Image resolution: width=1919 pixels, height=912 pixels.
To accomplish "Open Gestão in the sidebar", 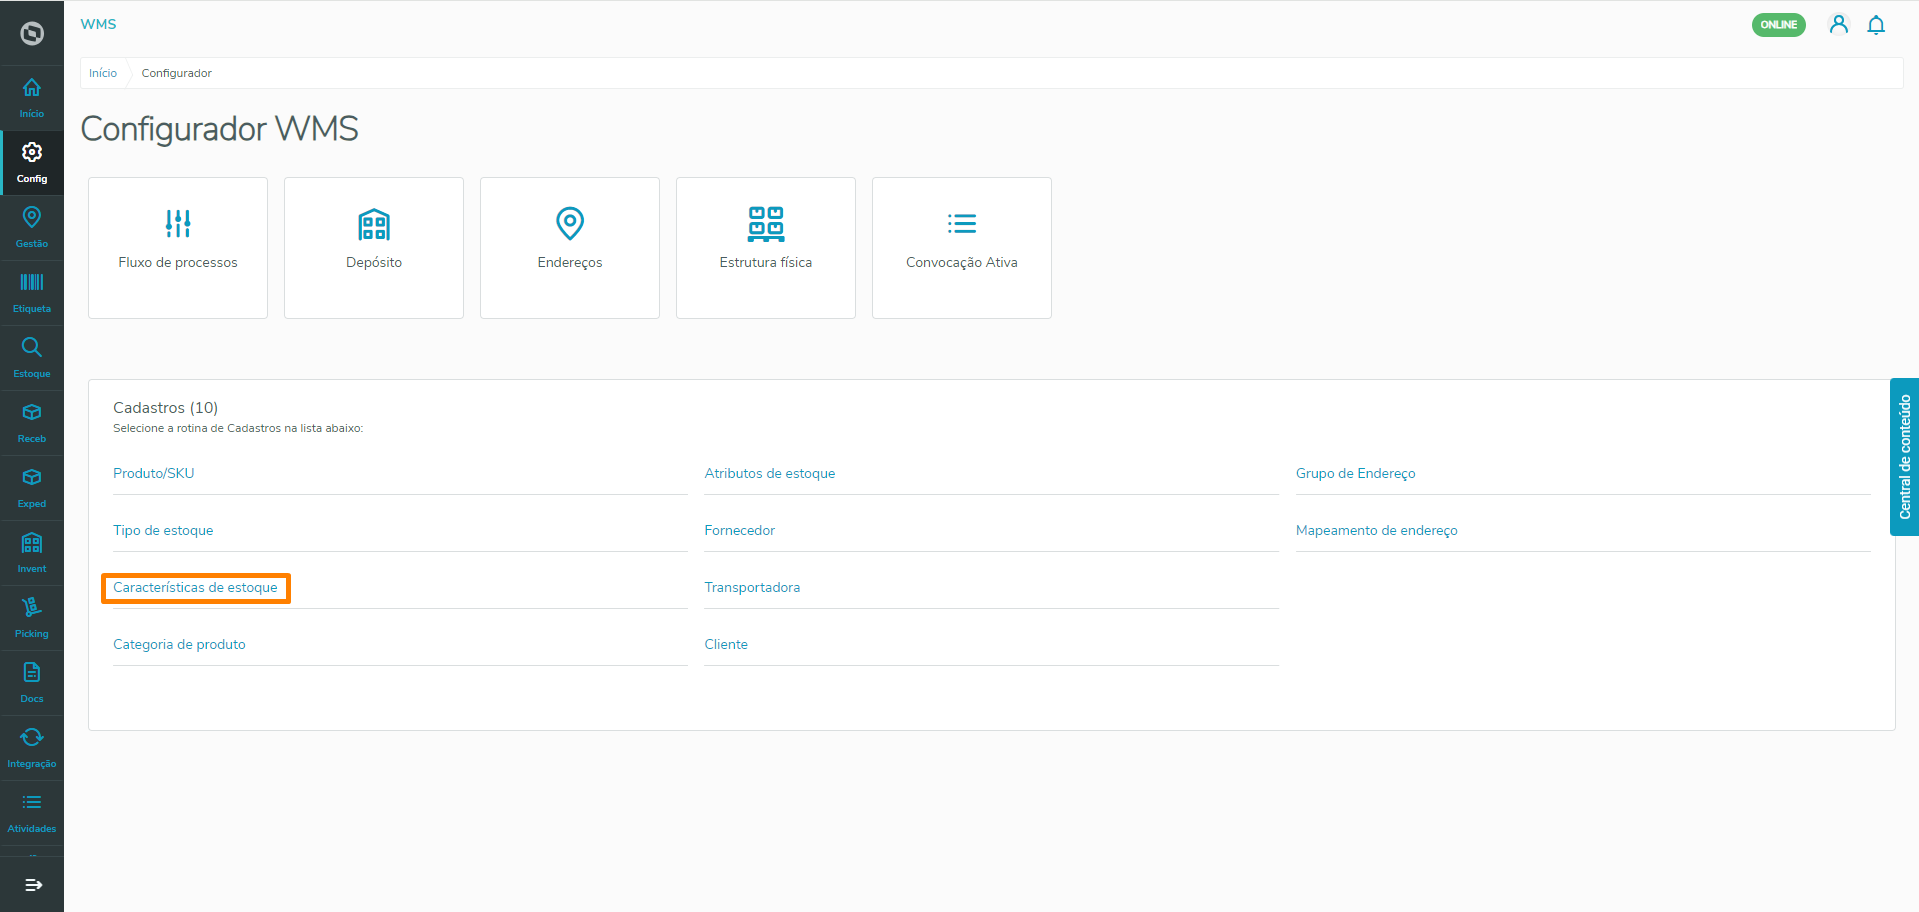I will pyautogui.click(x=32, y=228).
